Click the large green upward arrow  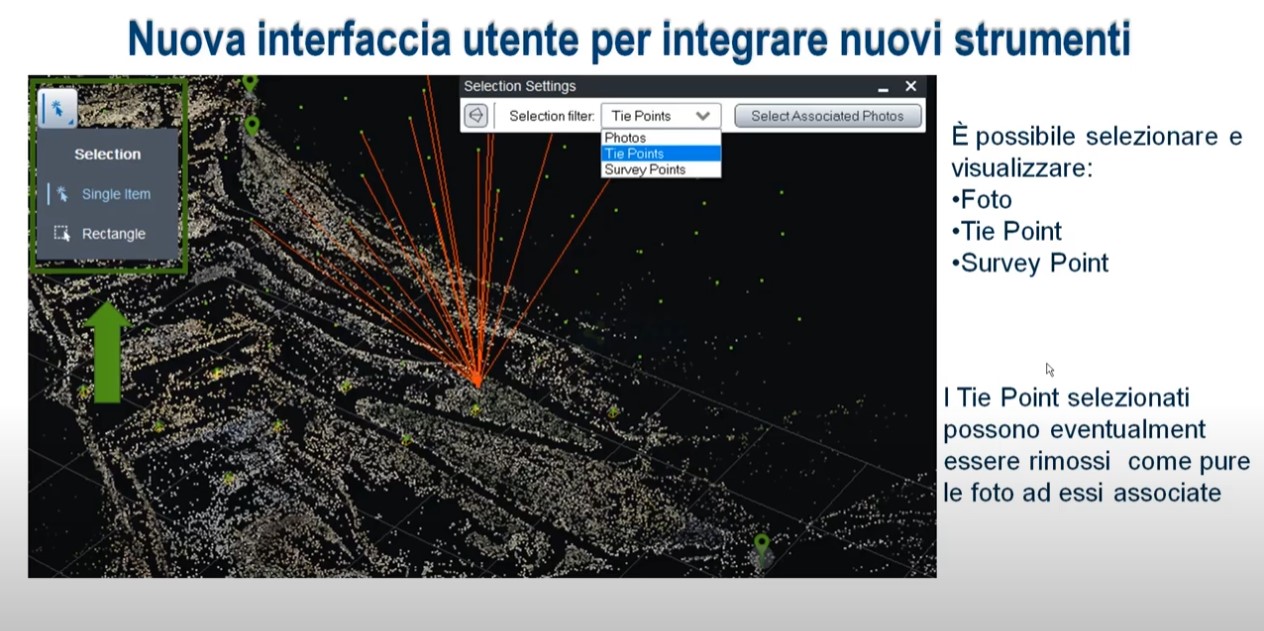(106, 353)
